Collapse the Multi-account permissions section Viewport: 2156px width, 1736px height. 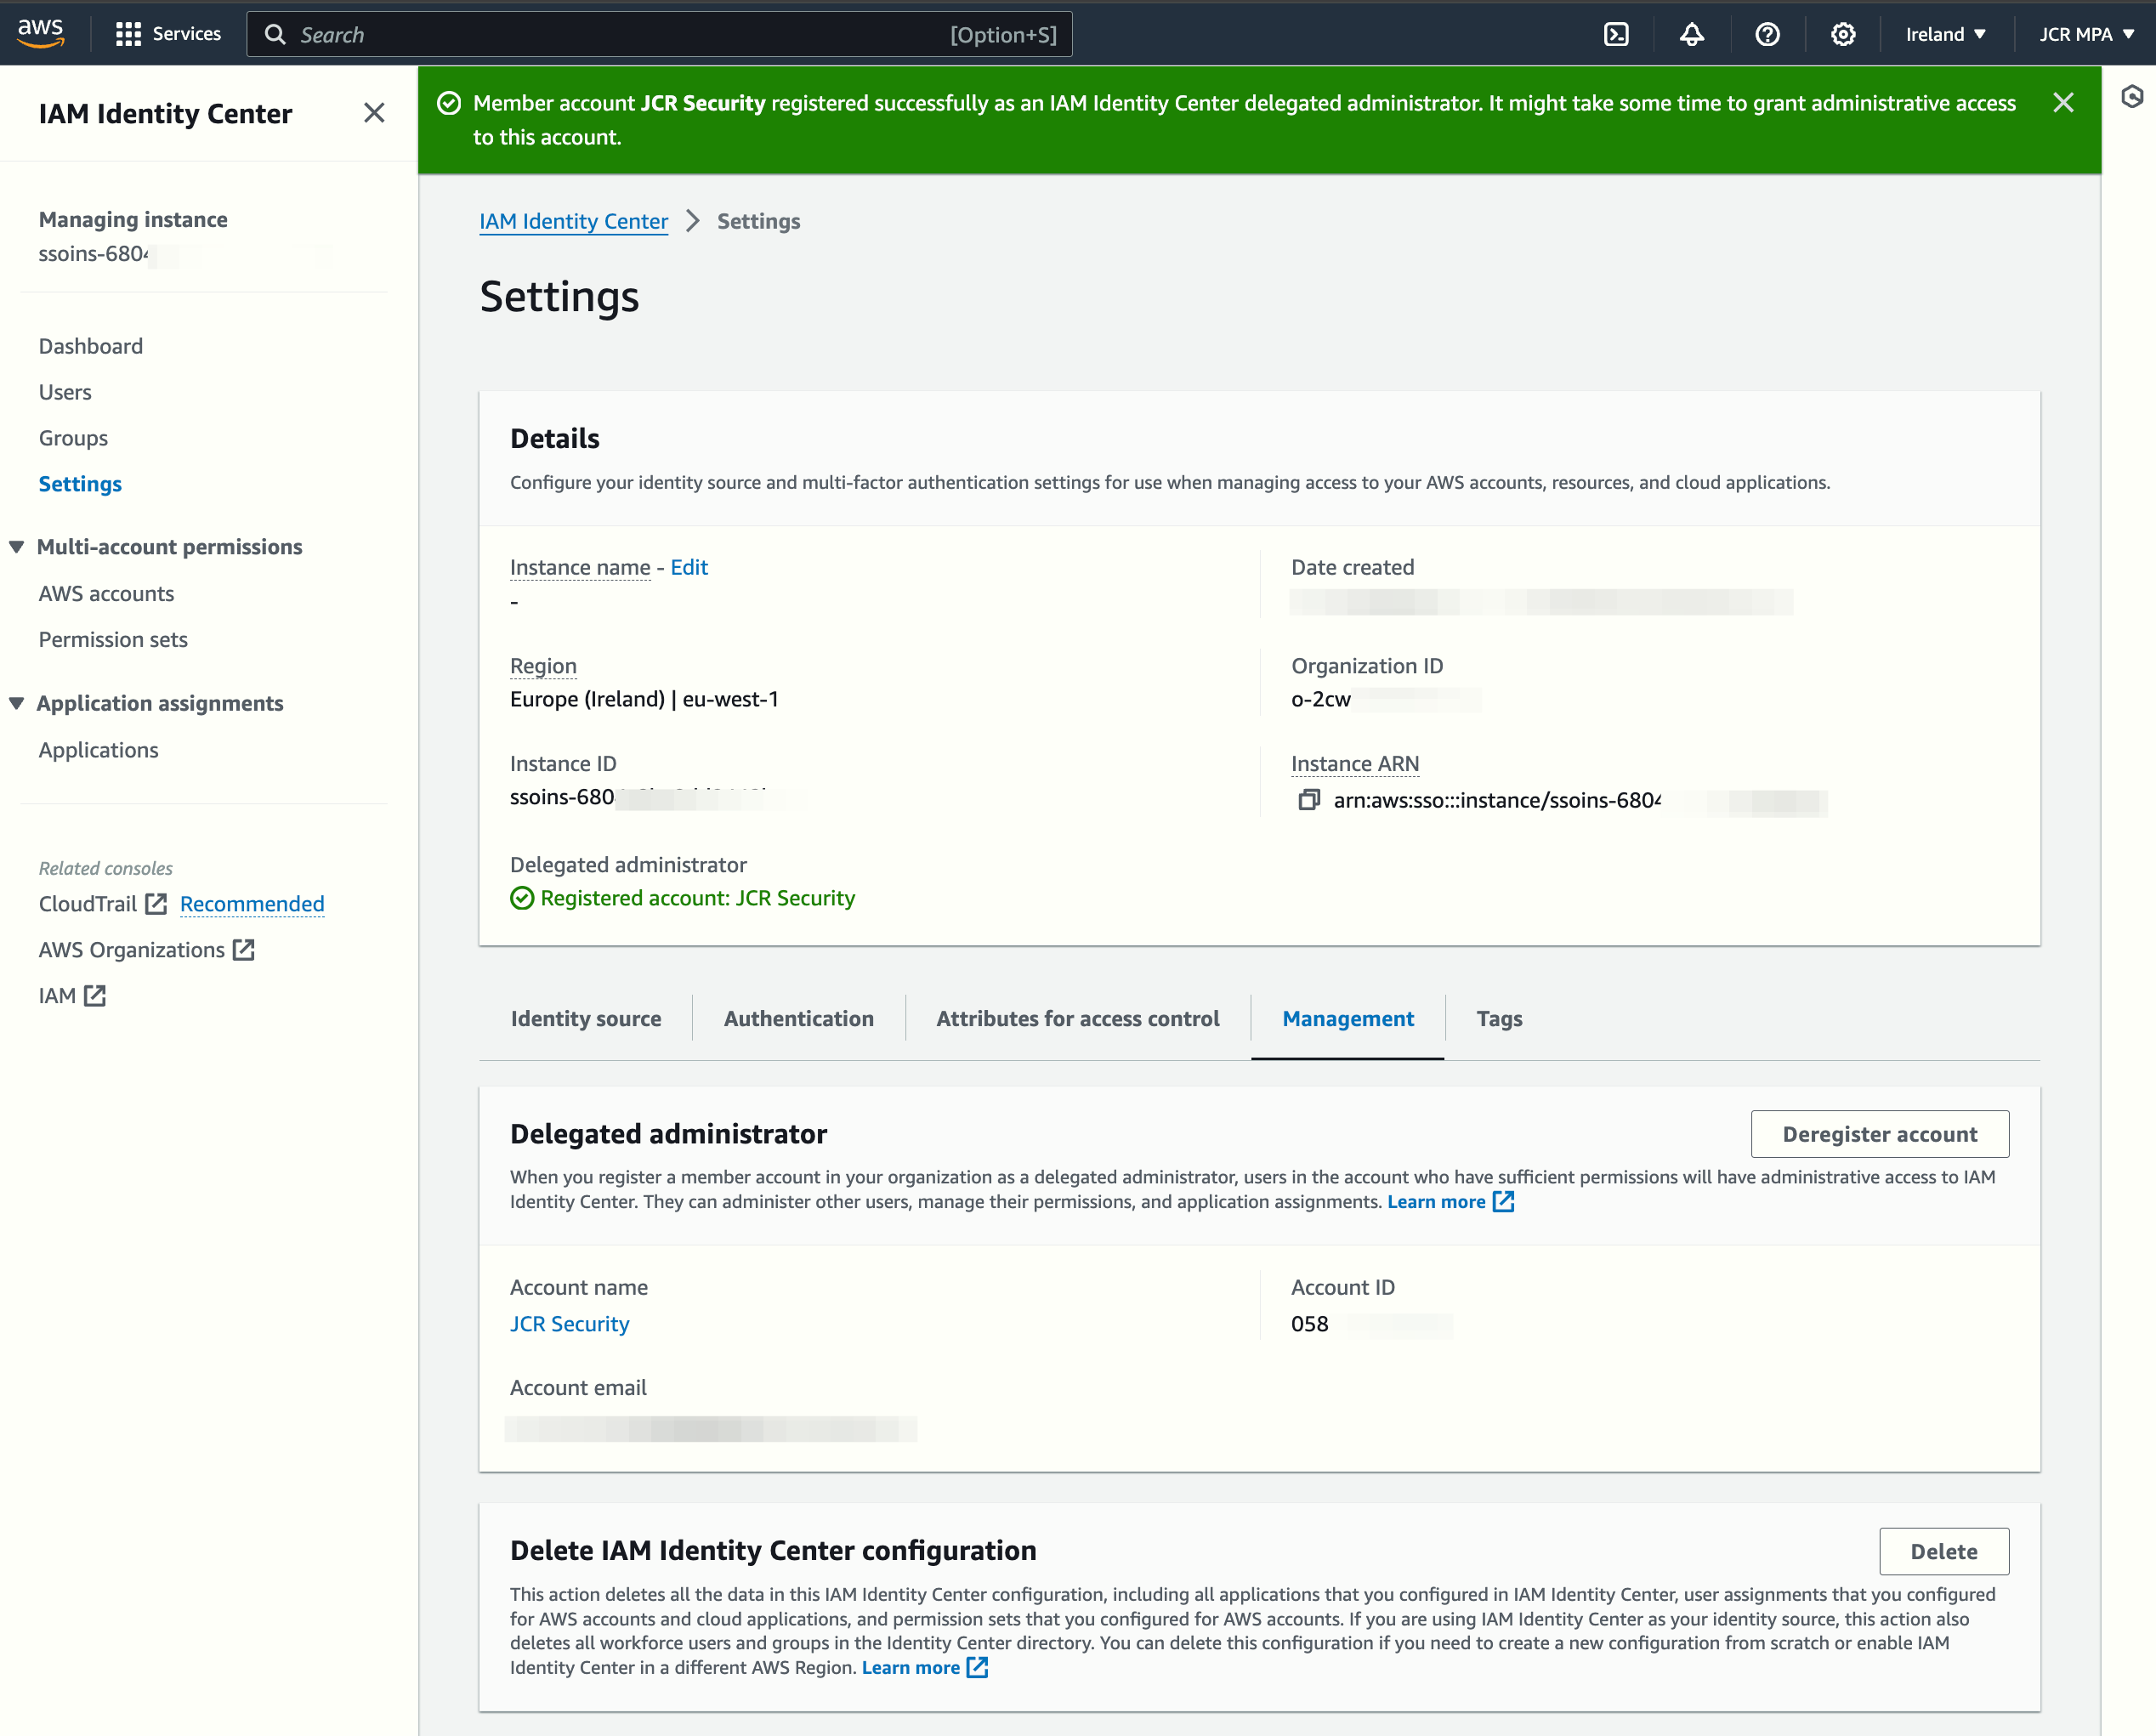pos(17,547)
